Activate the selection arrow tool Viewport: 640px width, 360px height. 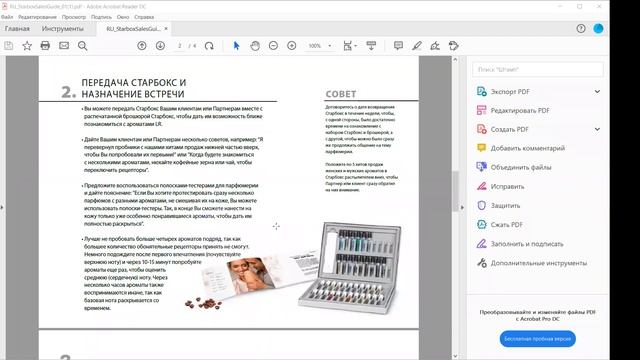point(236,46)
